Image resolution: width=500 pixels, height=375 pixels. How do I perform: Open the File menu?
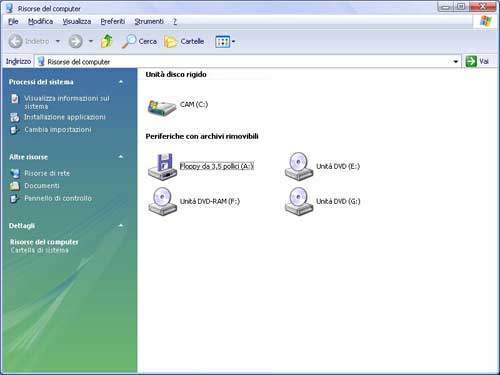(x=13, y=22)
